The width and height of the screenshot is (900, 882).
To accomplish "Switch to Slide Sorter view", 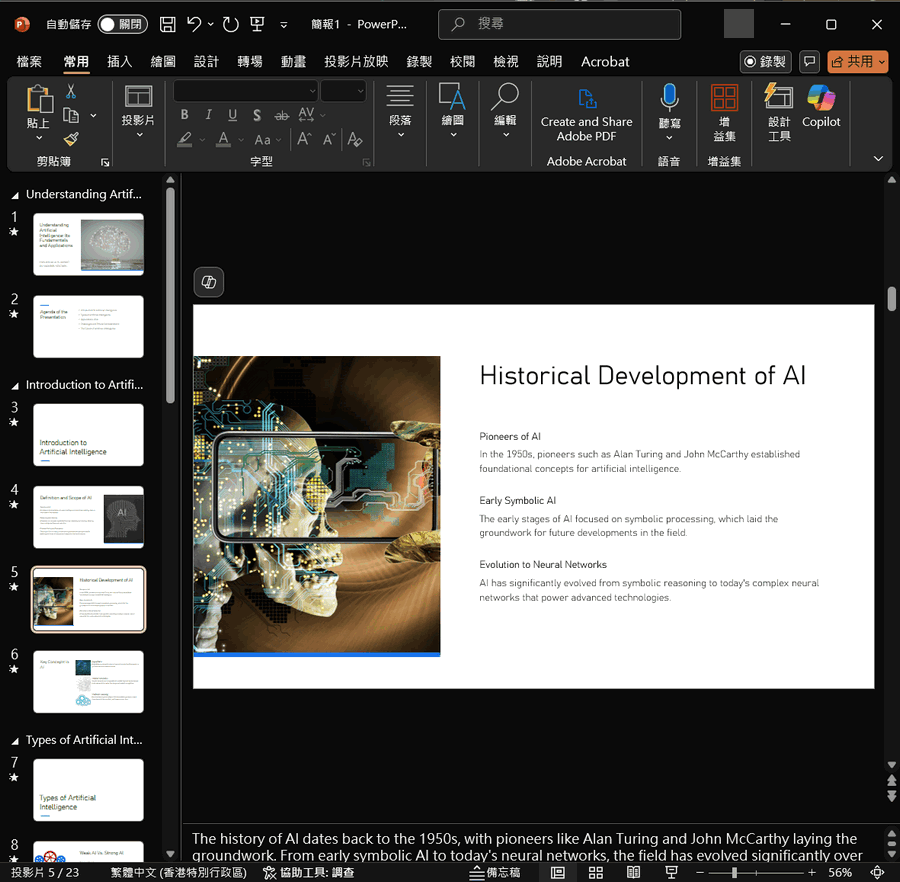I will point(596,873).
